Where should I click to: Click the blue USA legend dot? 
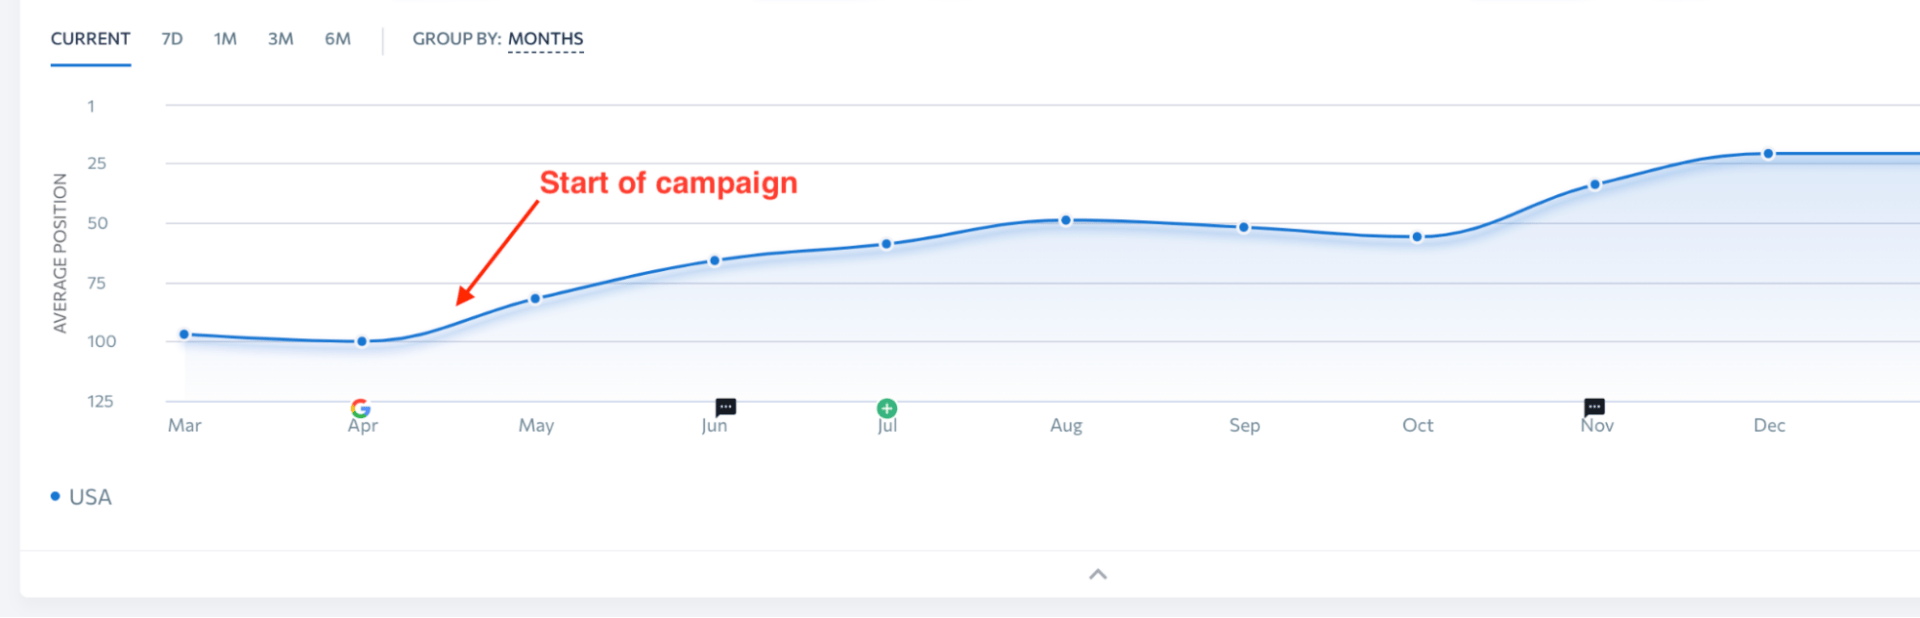click(53, 495)
